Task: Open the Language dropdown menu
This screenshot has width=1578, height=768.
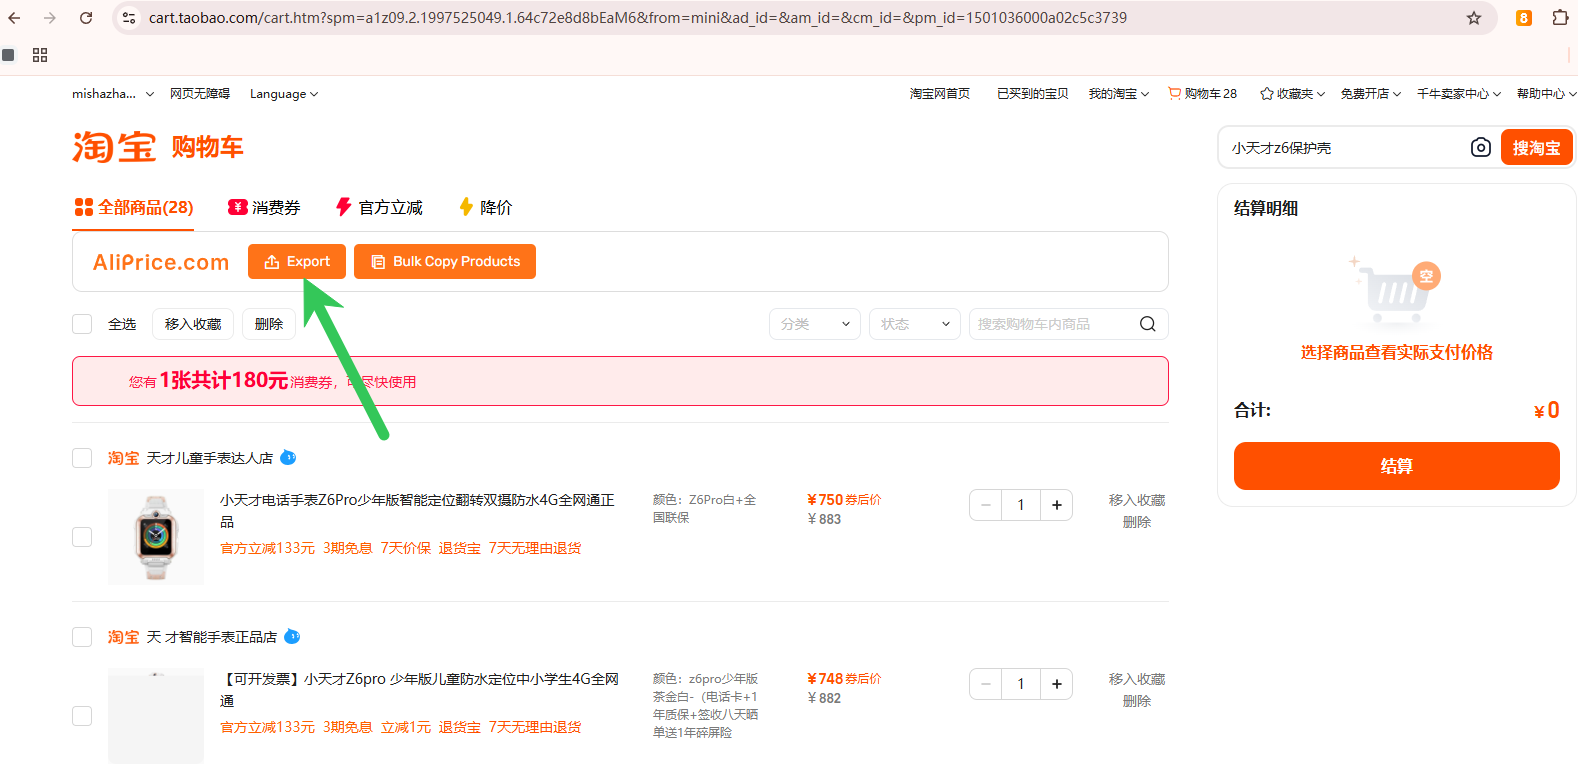Action: point(283,94)
